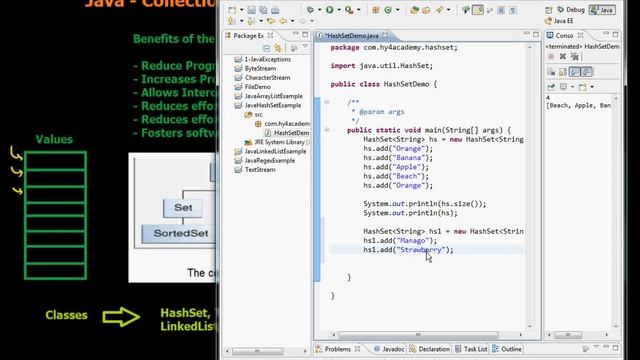Open the Search dropdown arrow
This screenshot has height=360, width=640.
(448, 10)
